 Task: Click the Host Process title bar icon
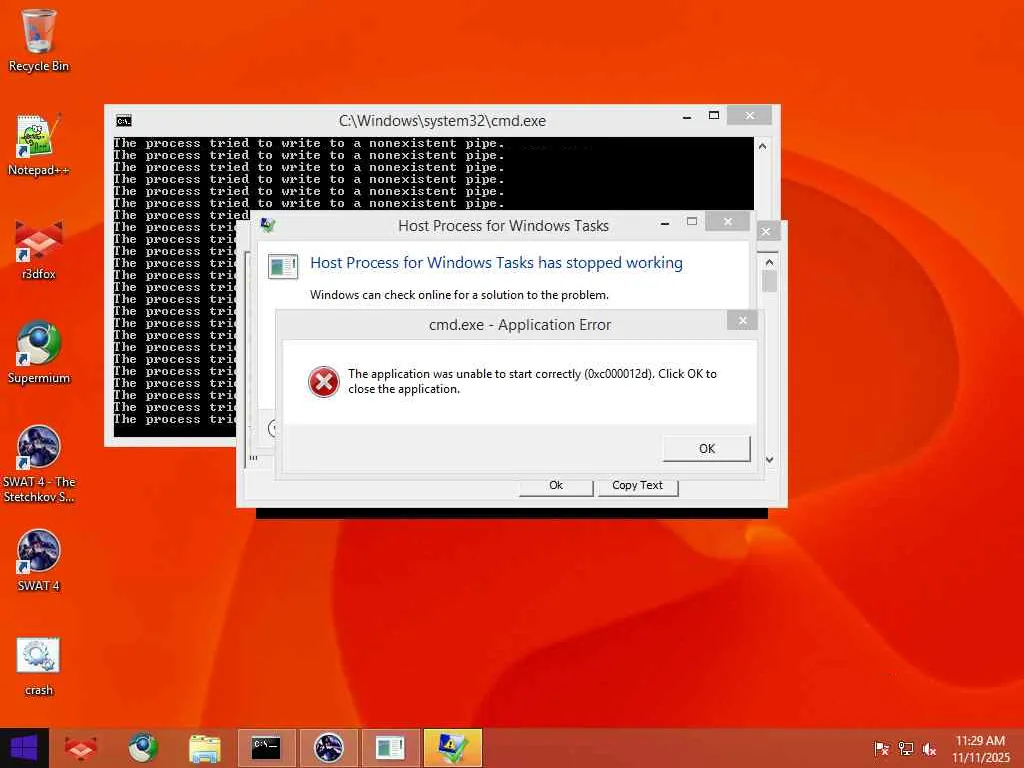click(x=268, y=225)
